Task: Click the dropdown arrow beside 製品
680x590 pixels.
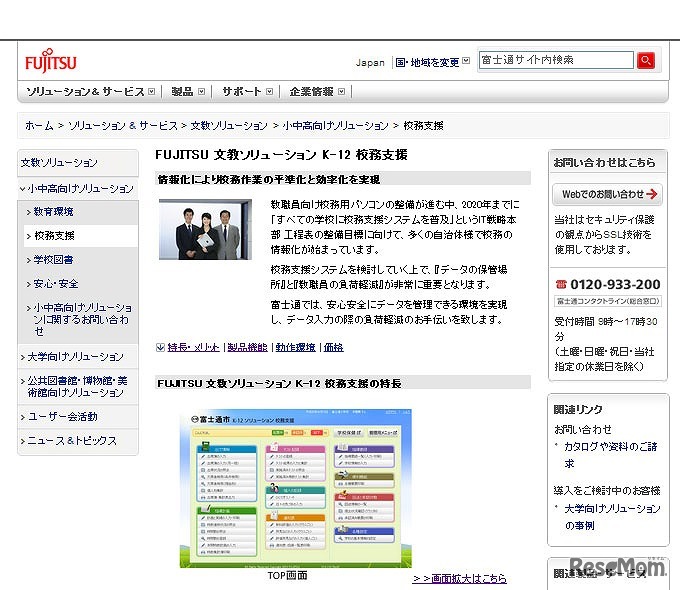Action: click(201, 92)
